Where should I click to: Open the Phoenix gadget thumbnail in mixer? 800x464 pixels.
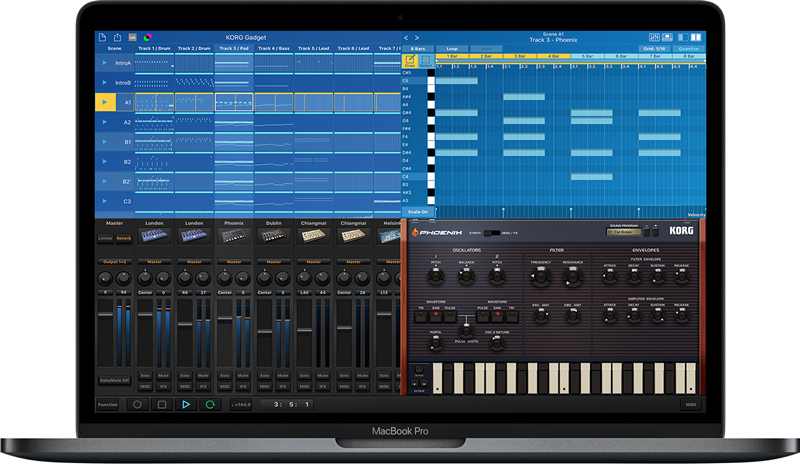pyautogui.click(x=234, y=236)
